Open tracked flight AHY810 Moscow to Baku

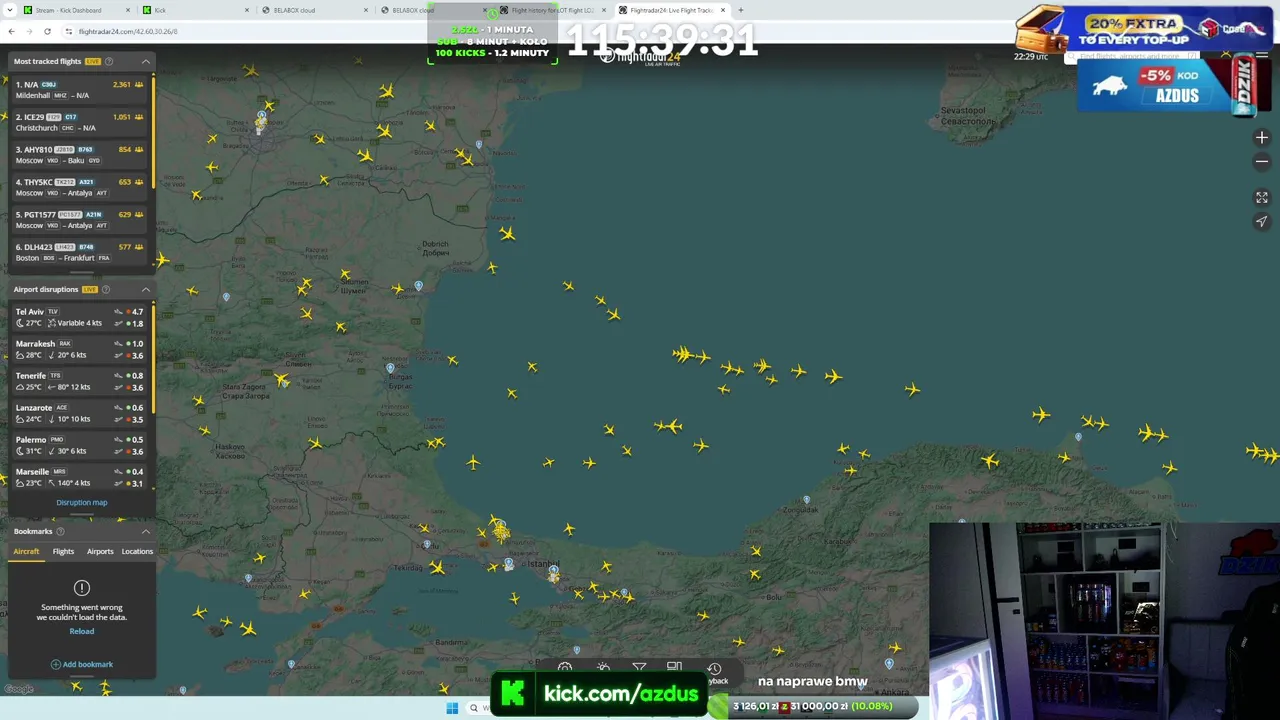pos(80,155)
